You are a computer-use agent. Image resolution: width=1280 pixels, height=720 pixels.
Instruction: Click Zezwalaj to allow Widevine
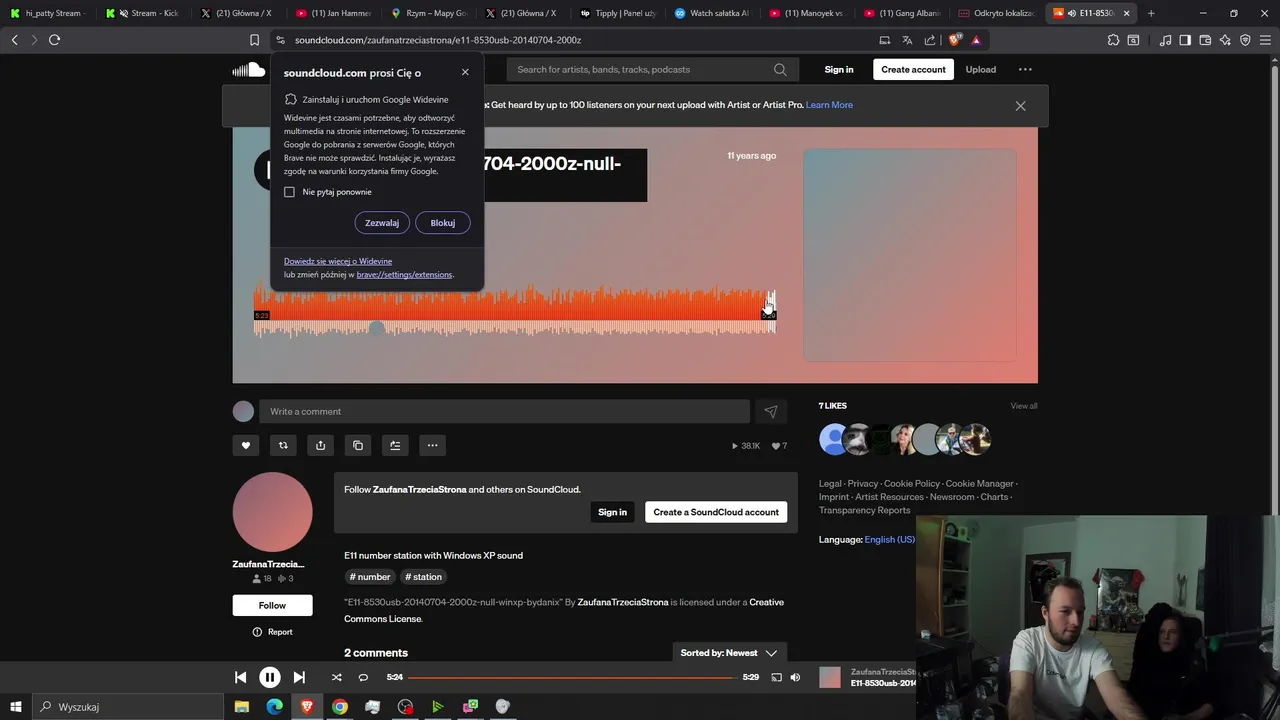pos(382,223)
